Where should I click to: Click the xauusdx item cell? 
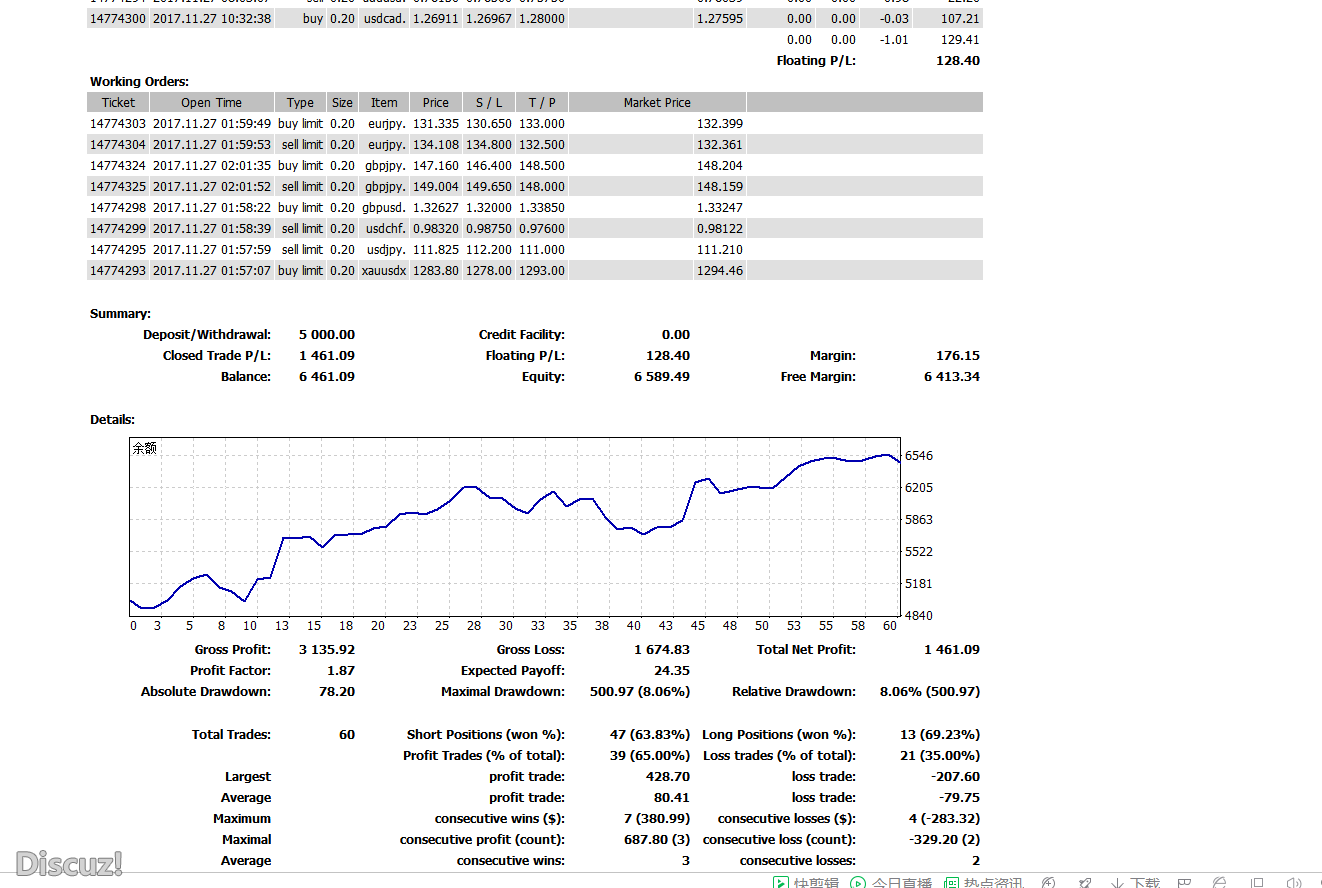point(384,270)
